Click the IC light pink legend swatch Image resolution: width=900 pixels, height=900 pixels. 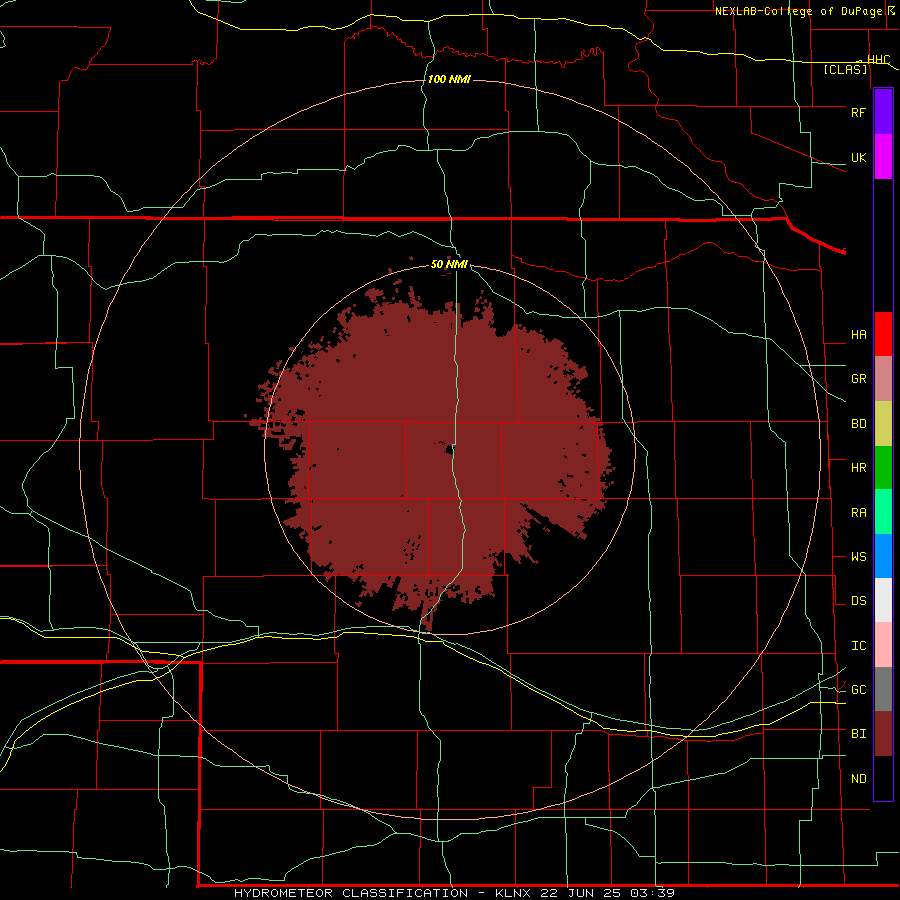pos(883,645)
